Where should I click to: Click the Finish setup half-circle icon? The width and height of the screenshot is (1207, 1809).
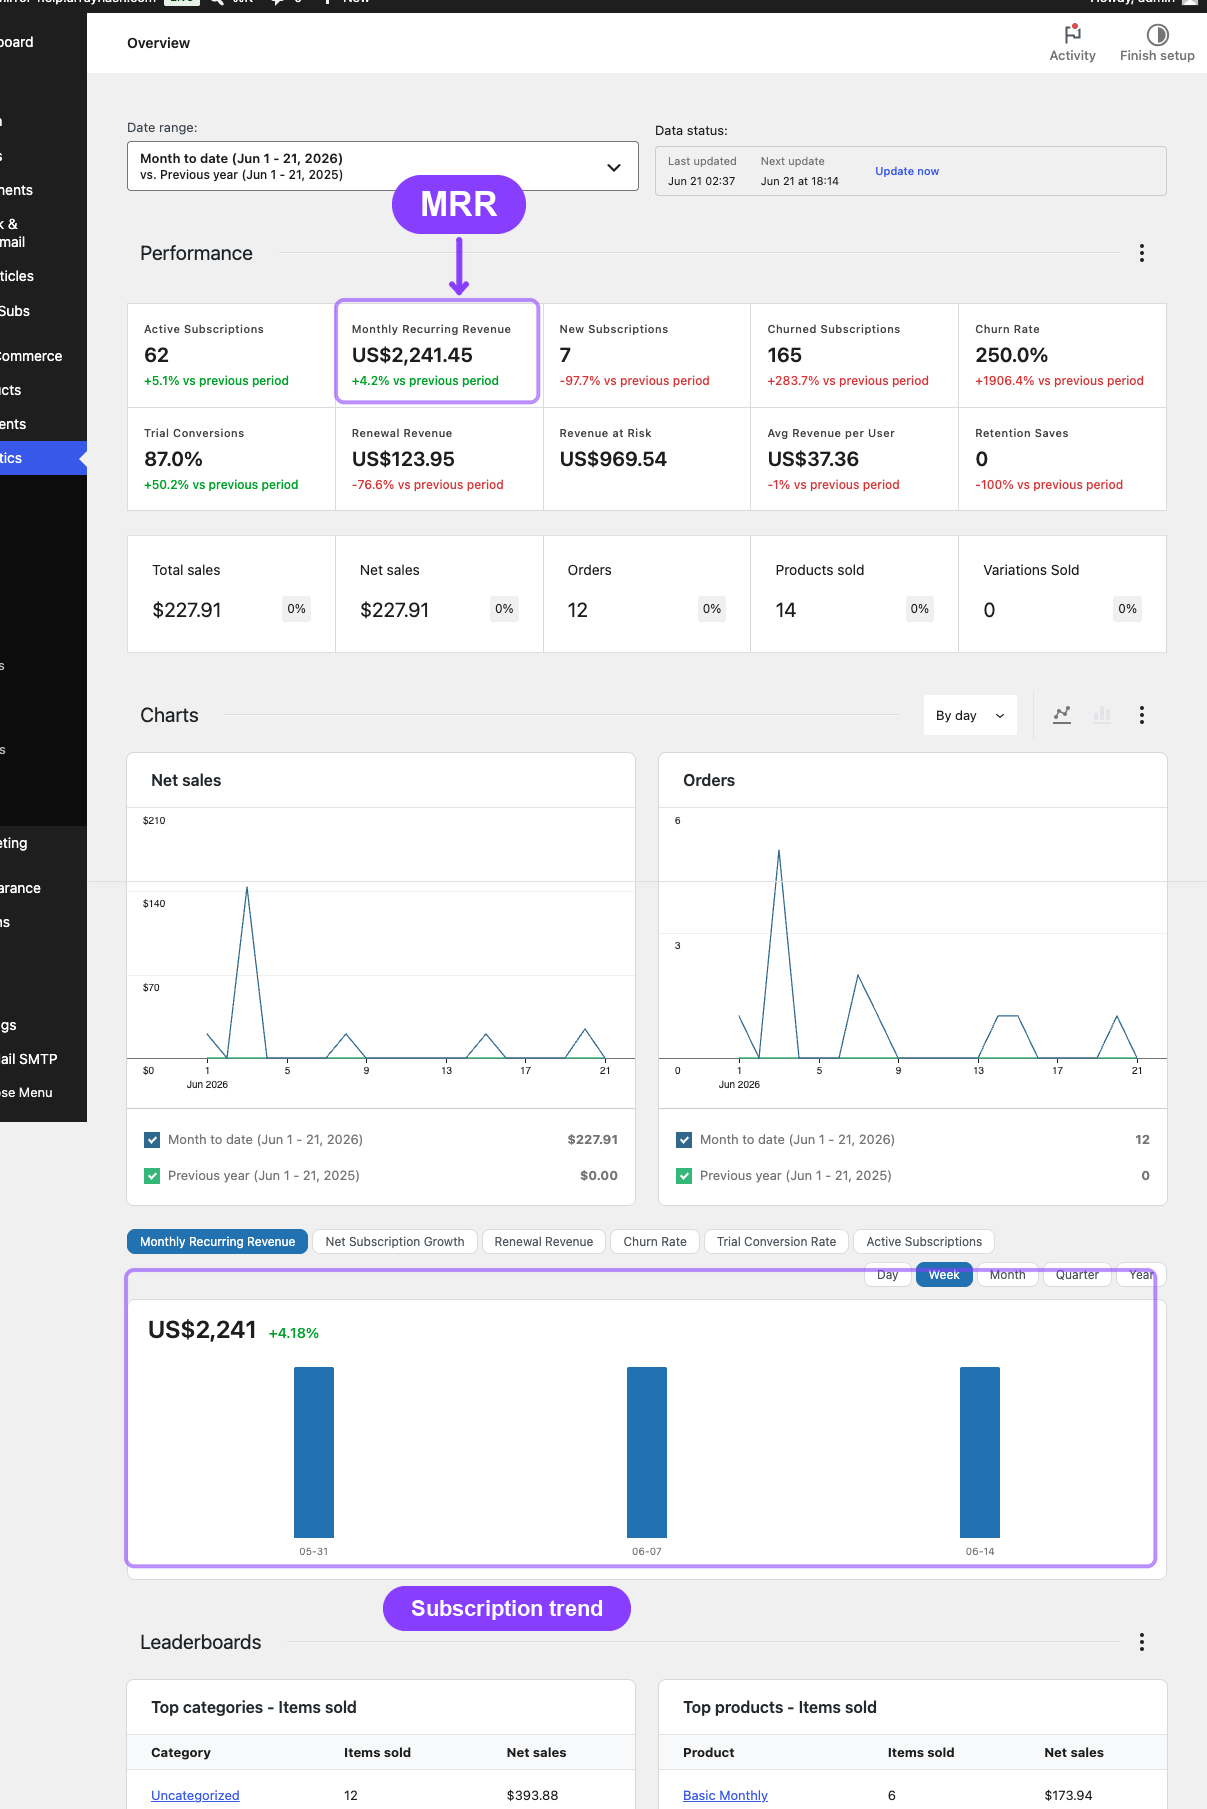coord(1157,35)
